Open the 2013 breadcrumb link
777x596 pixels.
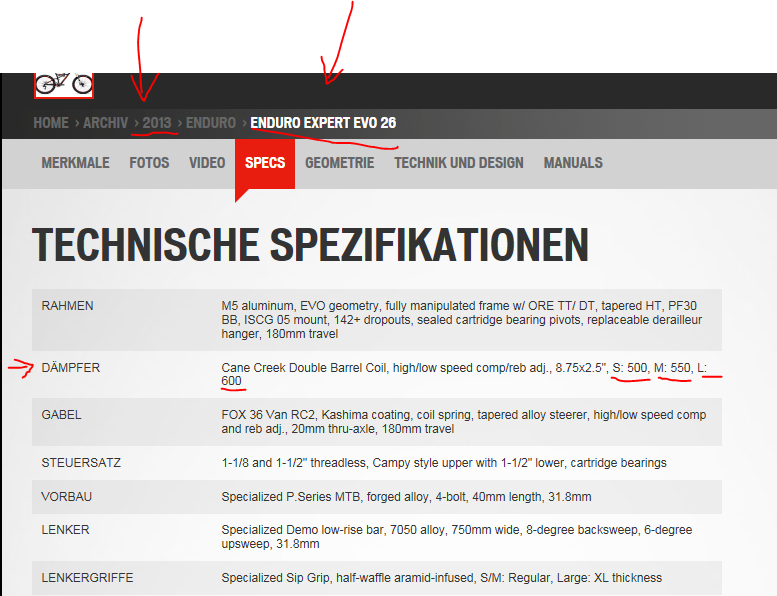157,123
